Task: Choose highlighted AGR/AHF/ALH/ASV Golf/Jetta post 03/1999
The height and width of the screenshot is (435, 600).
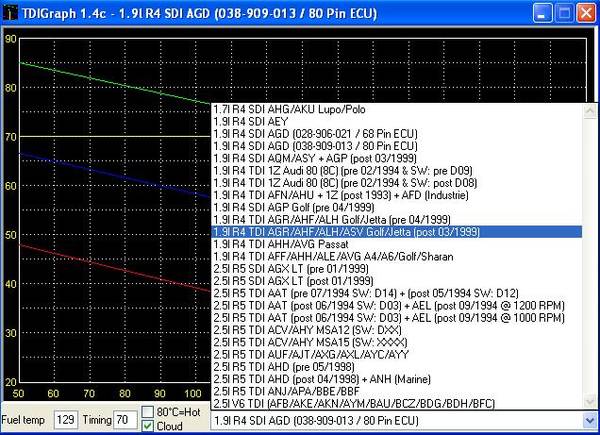Action: click(396, 232)
